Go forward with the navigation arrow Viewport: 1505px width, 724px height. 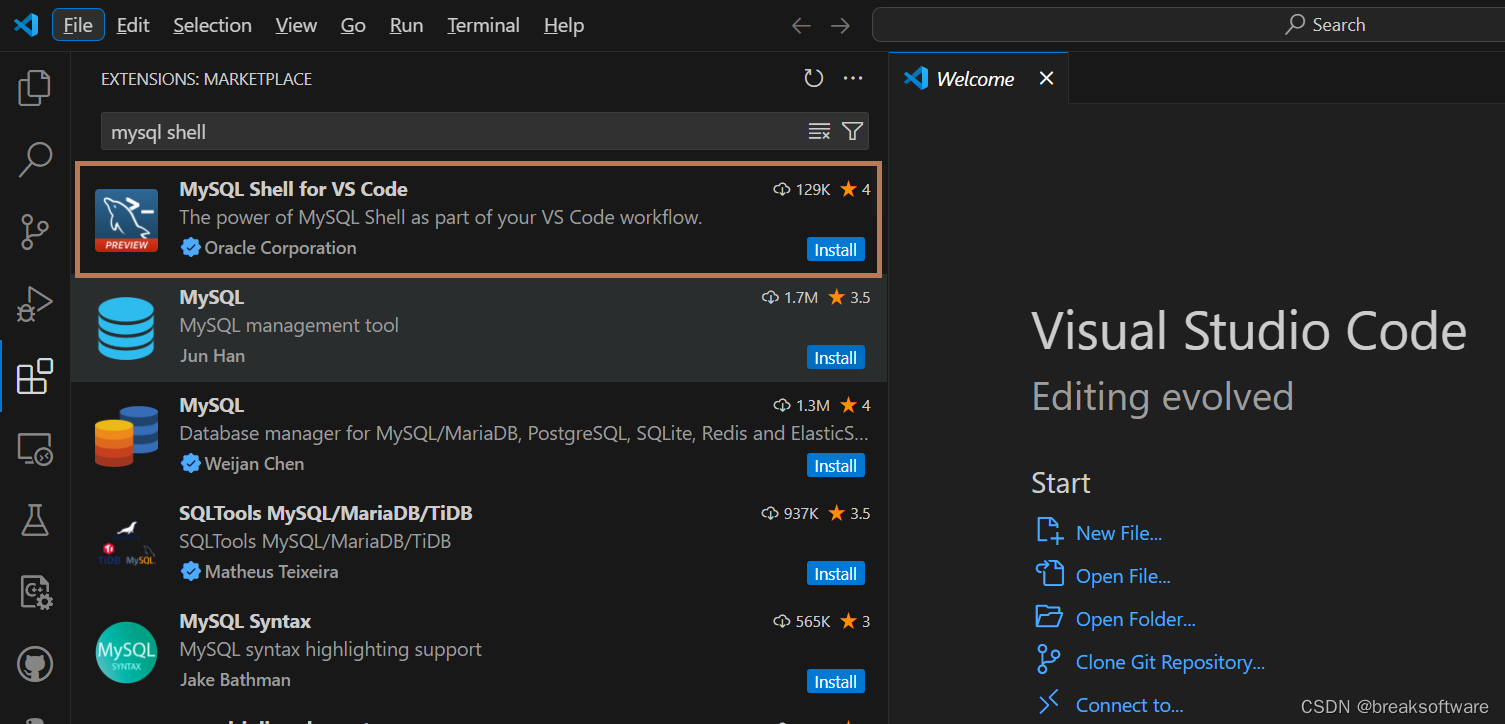coord(840,25)
